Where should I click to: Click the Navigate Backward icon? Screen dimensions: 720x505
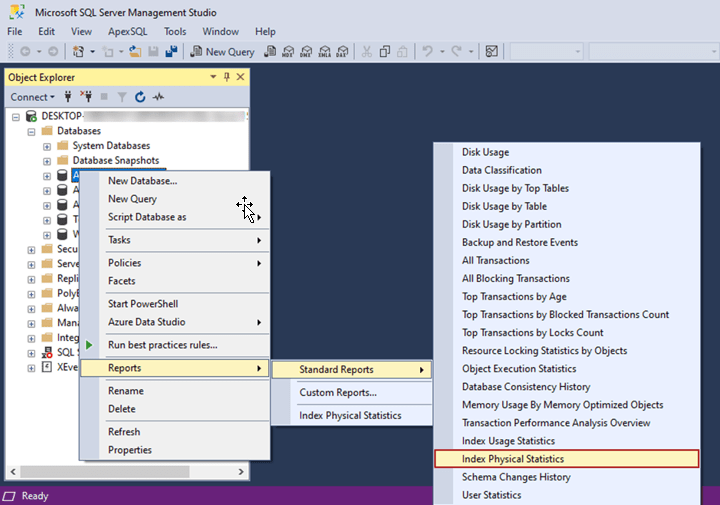[x=26, y=52]
